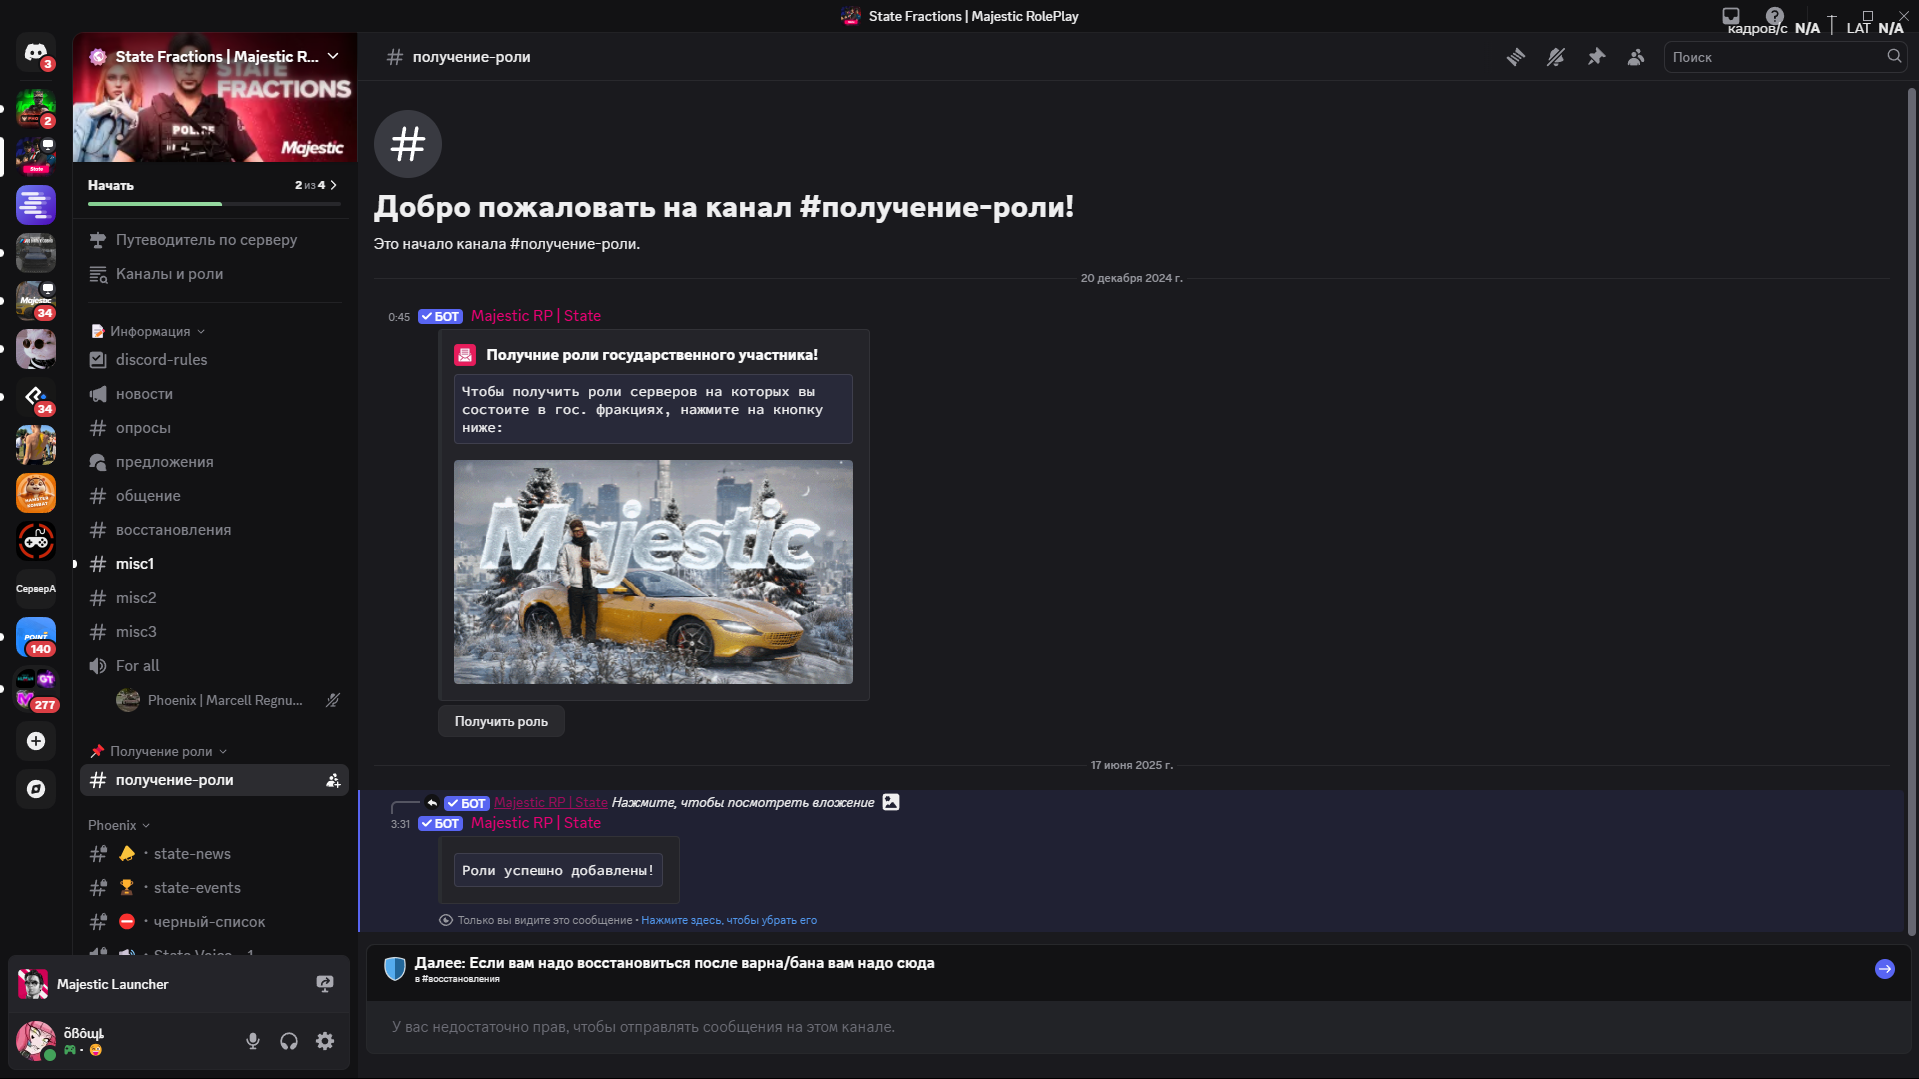The image size is (1919, 1079).
Task: Click the search magnifier icon
Action: [x=1894, y=57]
